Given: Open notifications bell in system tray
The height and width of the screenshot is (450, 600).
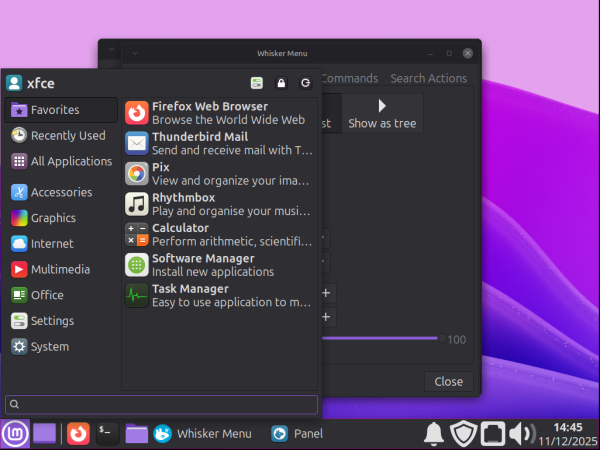Looking at the screenshot, I should pyautogui.click(x=434, y=434).
